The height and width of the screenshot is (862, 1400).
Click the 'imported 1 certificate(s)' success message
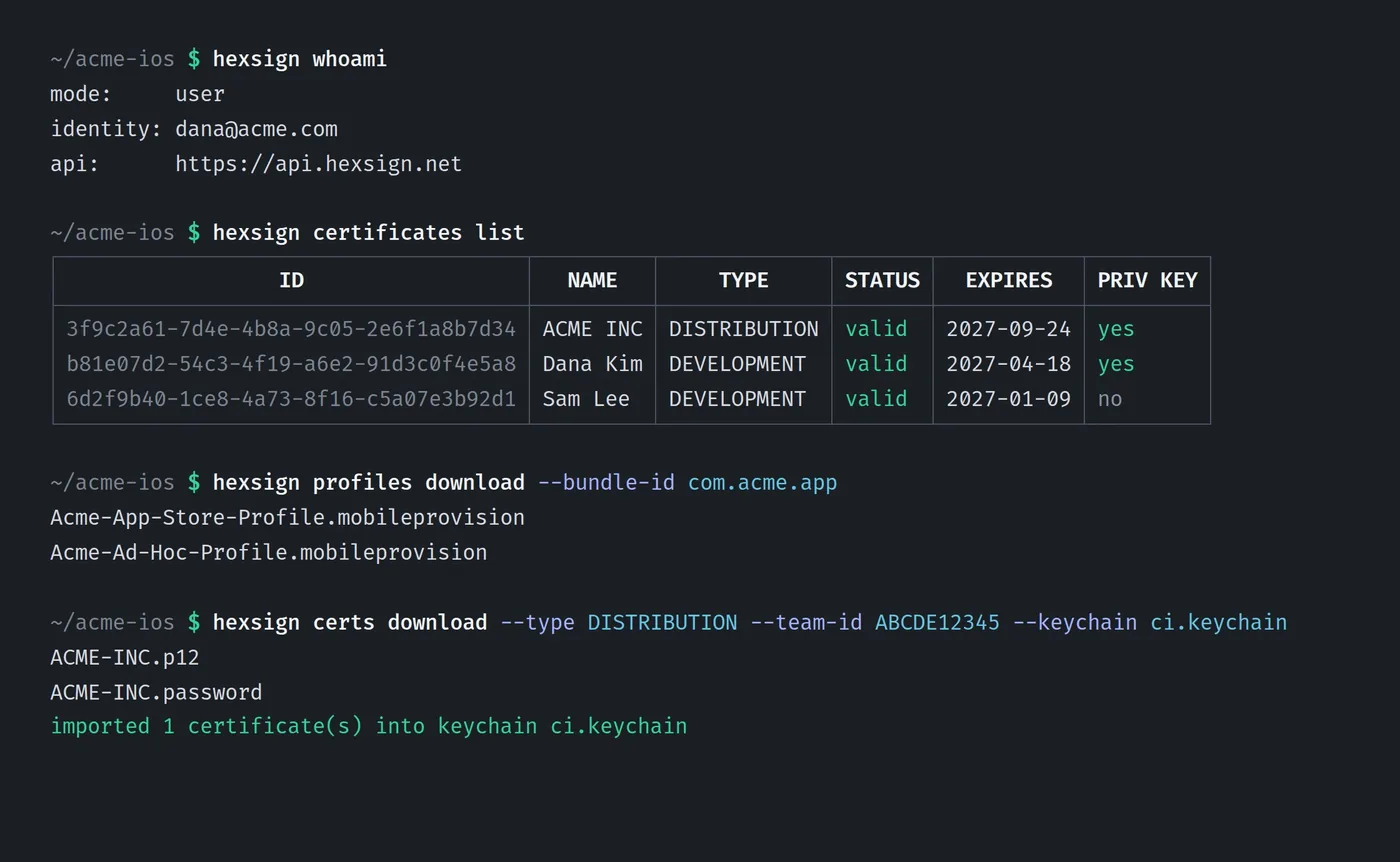[369, 726]
